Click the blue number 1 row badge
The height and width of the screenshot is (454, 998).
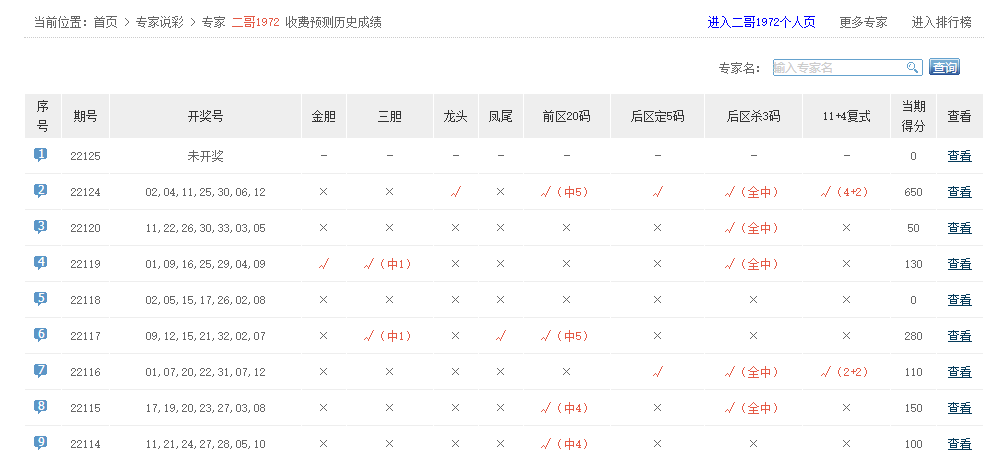click(41, 155)
